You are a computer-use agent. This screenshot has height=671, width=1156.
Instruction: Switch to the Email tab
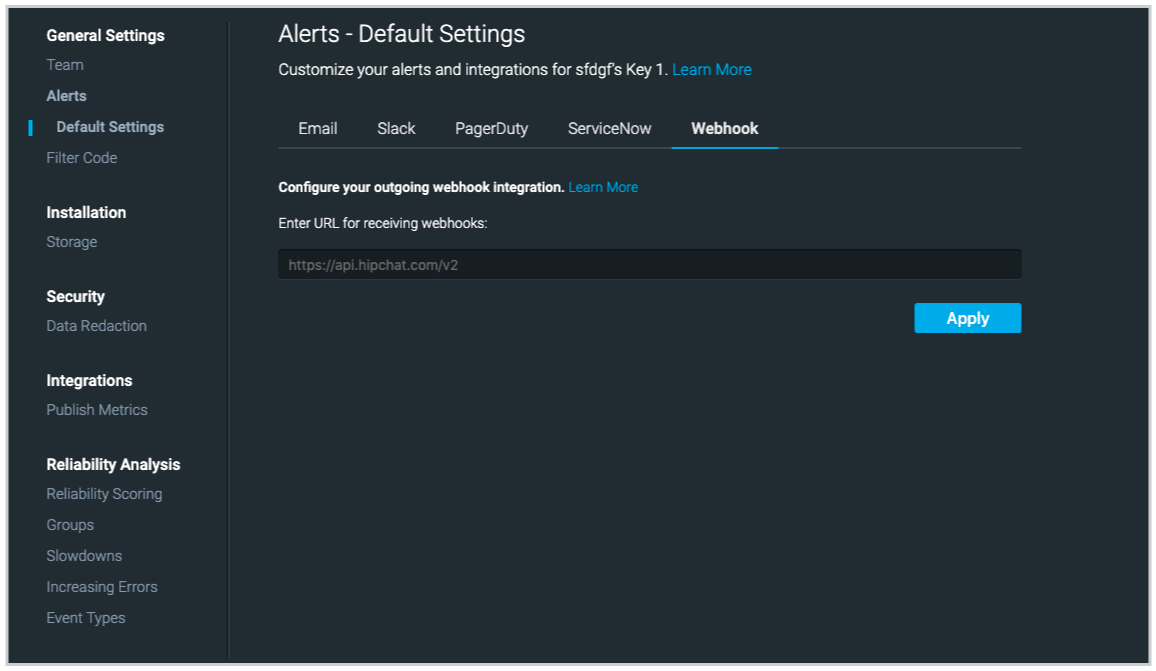point(318,128)
